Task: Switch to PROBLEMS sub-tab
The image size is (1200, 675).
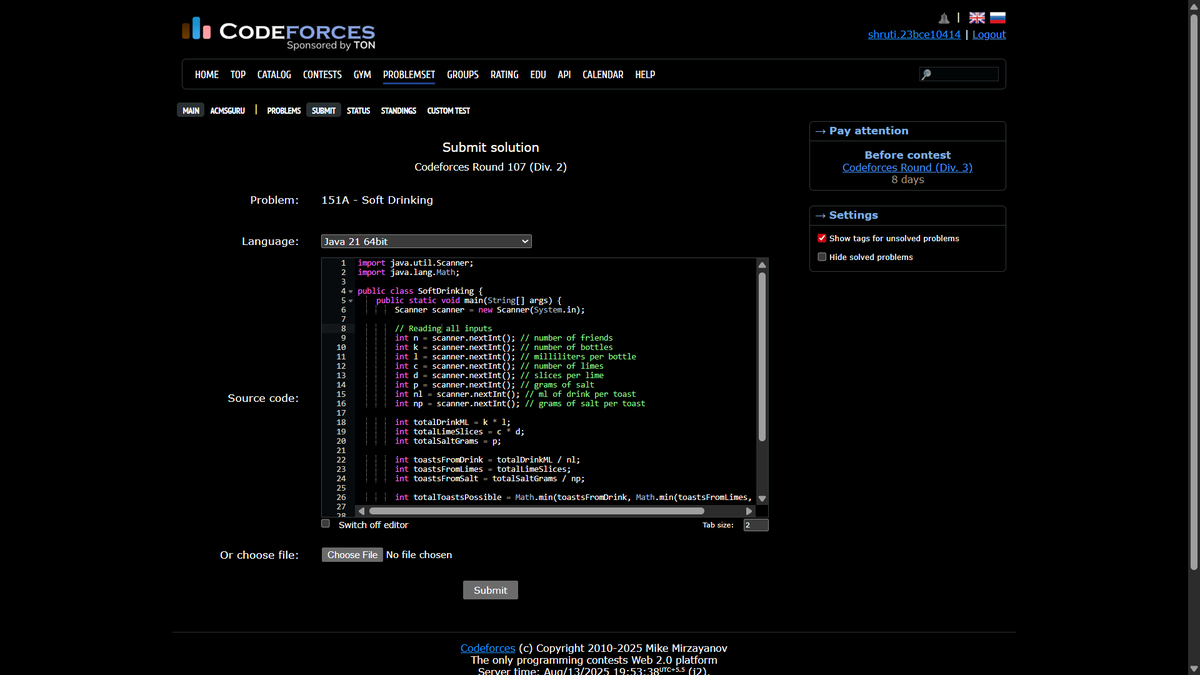Action: pyautogui.click(x=284, y=110)
